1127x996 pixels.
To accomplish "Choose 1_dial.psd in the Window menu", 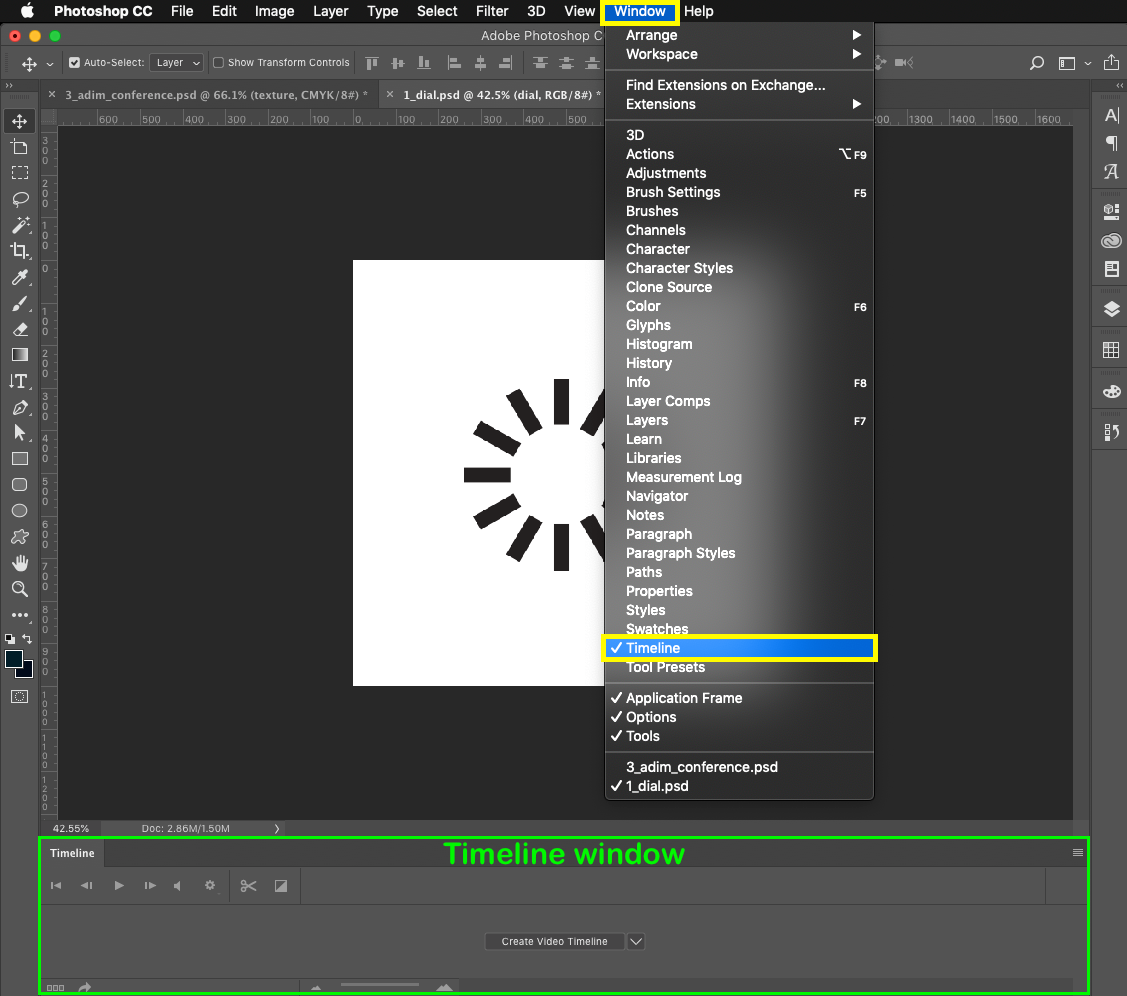I will click(x=740, y=786).
